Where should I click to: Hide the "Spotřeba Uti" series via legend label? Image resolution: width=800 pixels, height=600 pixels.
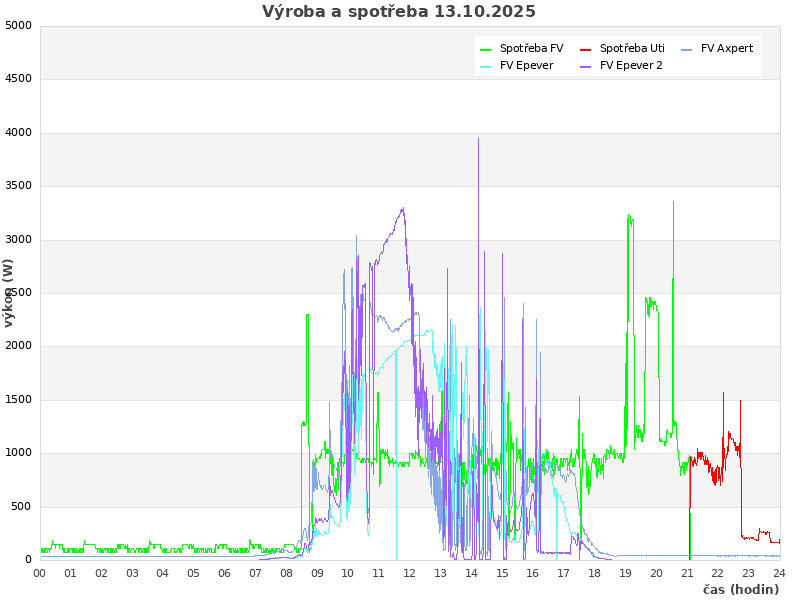coord(632,48)
